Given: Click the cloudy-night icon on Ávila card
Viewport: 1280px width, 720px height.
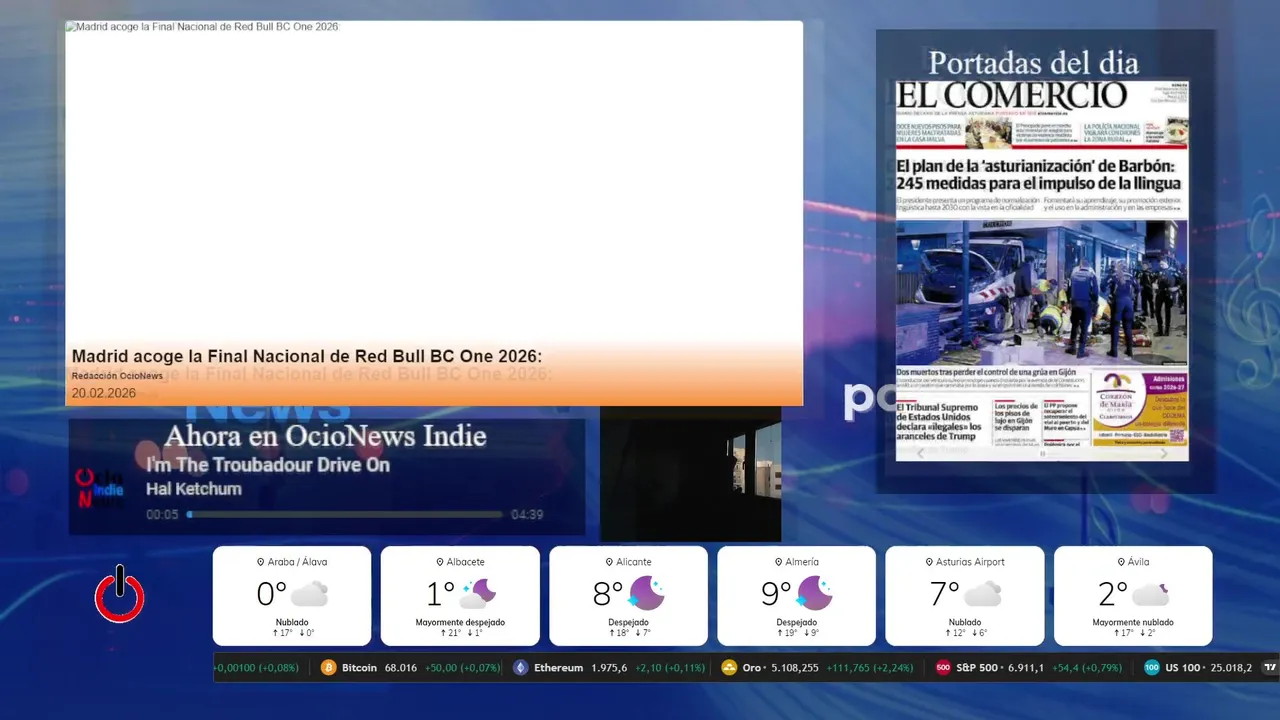Looking at the screenshot, I should coord(1151,594).
